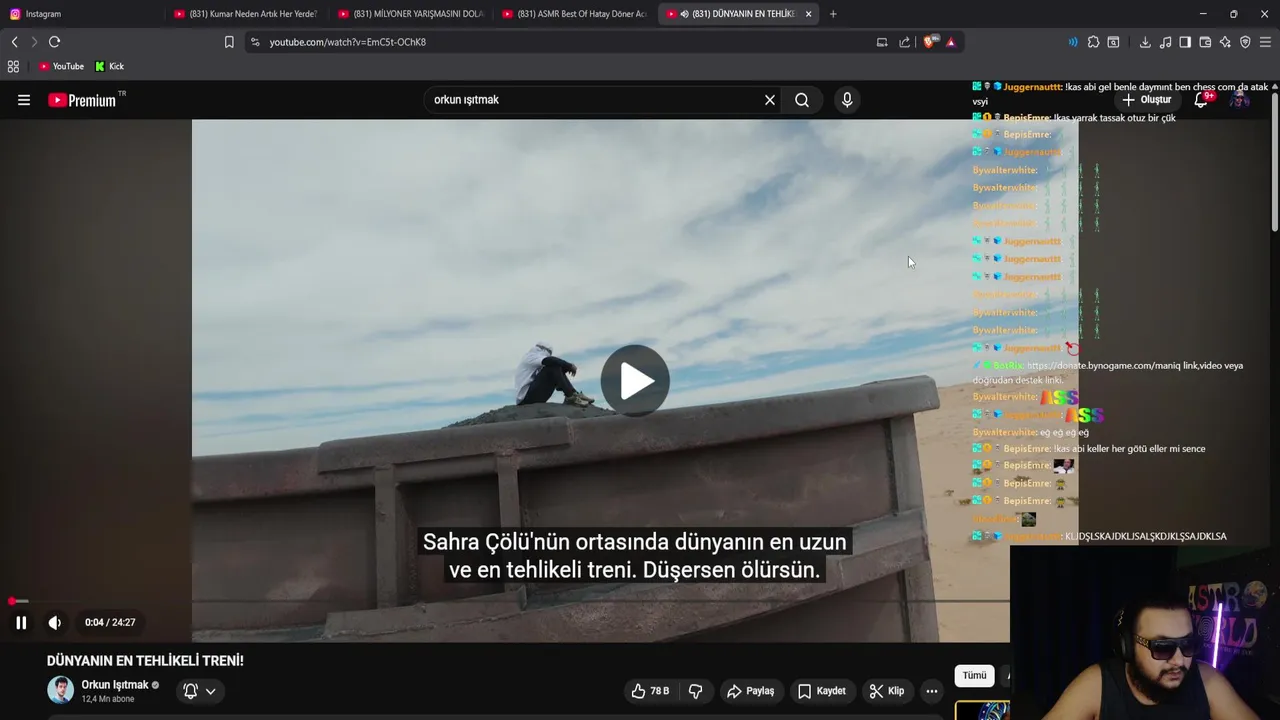Open Orkun Işıtmak channel avatar

(x=61, y=690)
